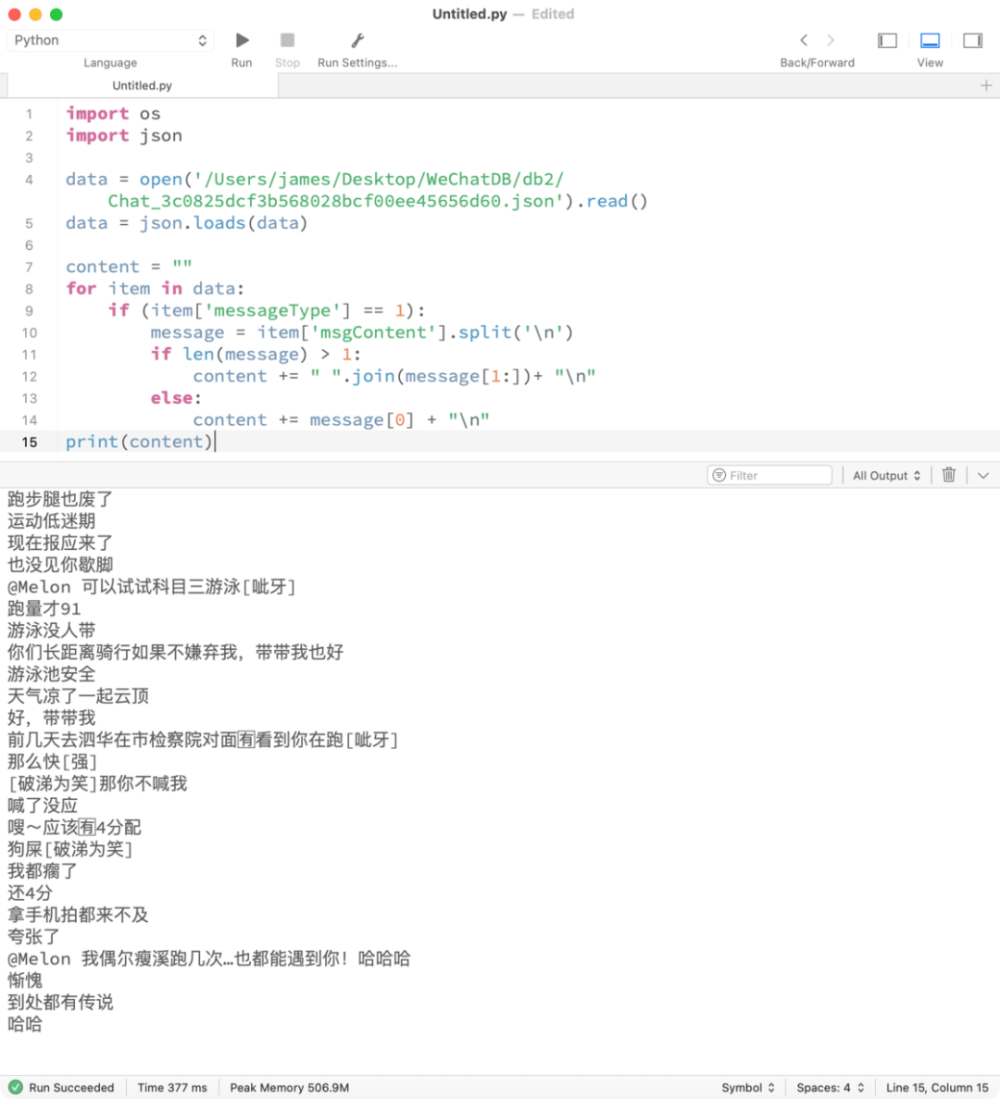
Task: Click output line '哈哈' at bottom
Action: click(x=25, y=1024)
